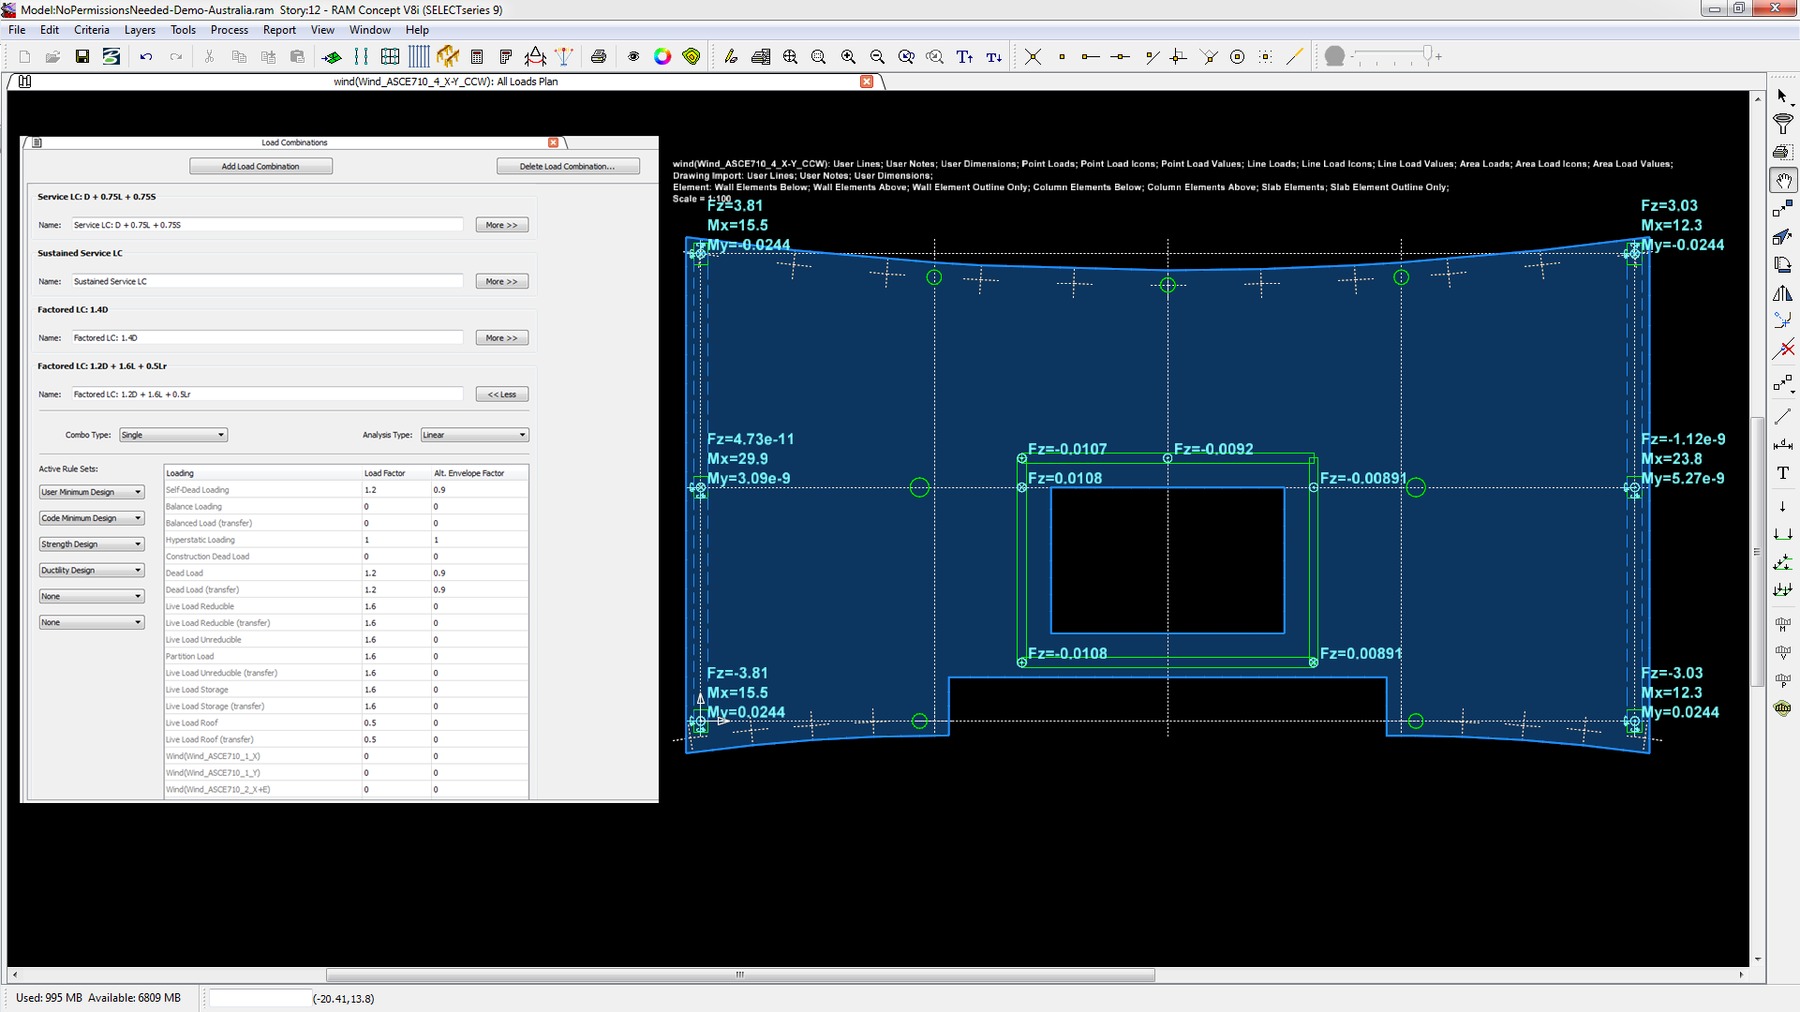The width and height of the screenshot is (1800, 1012).
Task: Expand the Strength Design rule set dropdown
Action: (x=91, y=544)
